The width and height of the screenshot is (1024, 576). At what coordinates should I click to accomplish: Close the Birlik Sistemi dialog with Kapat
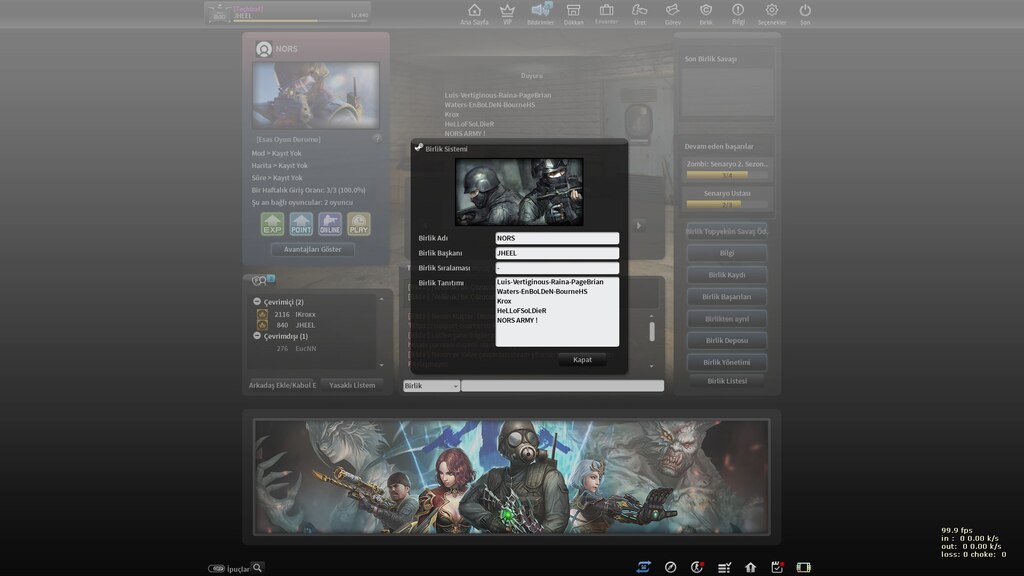click(x=583, y=360)
